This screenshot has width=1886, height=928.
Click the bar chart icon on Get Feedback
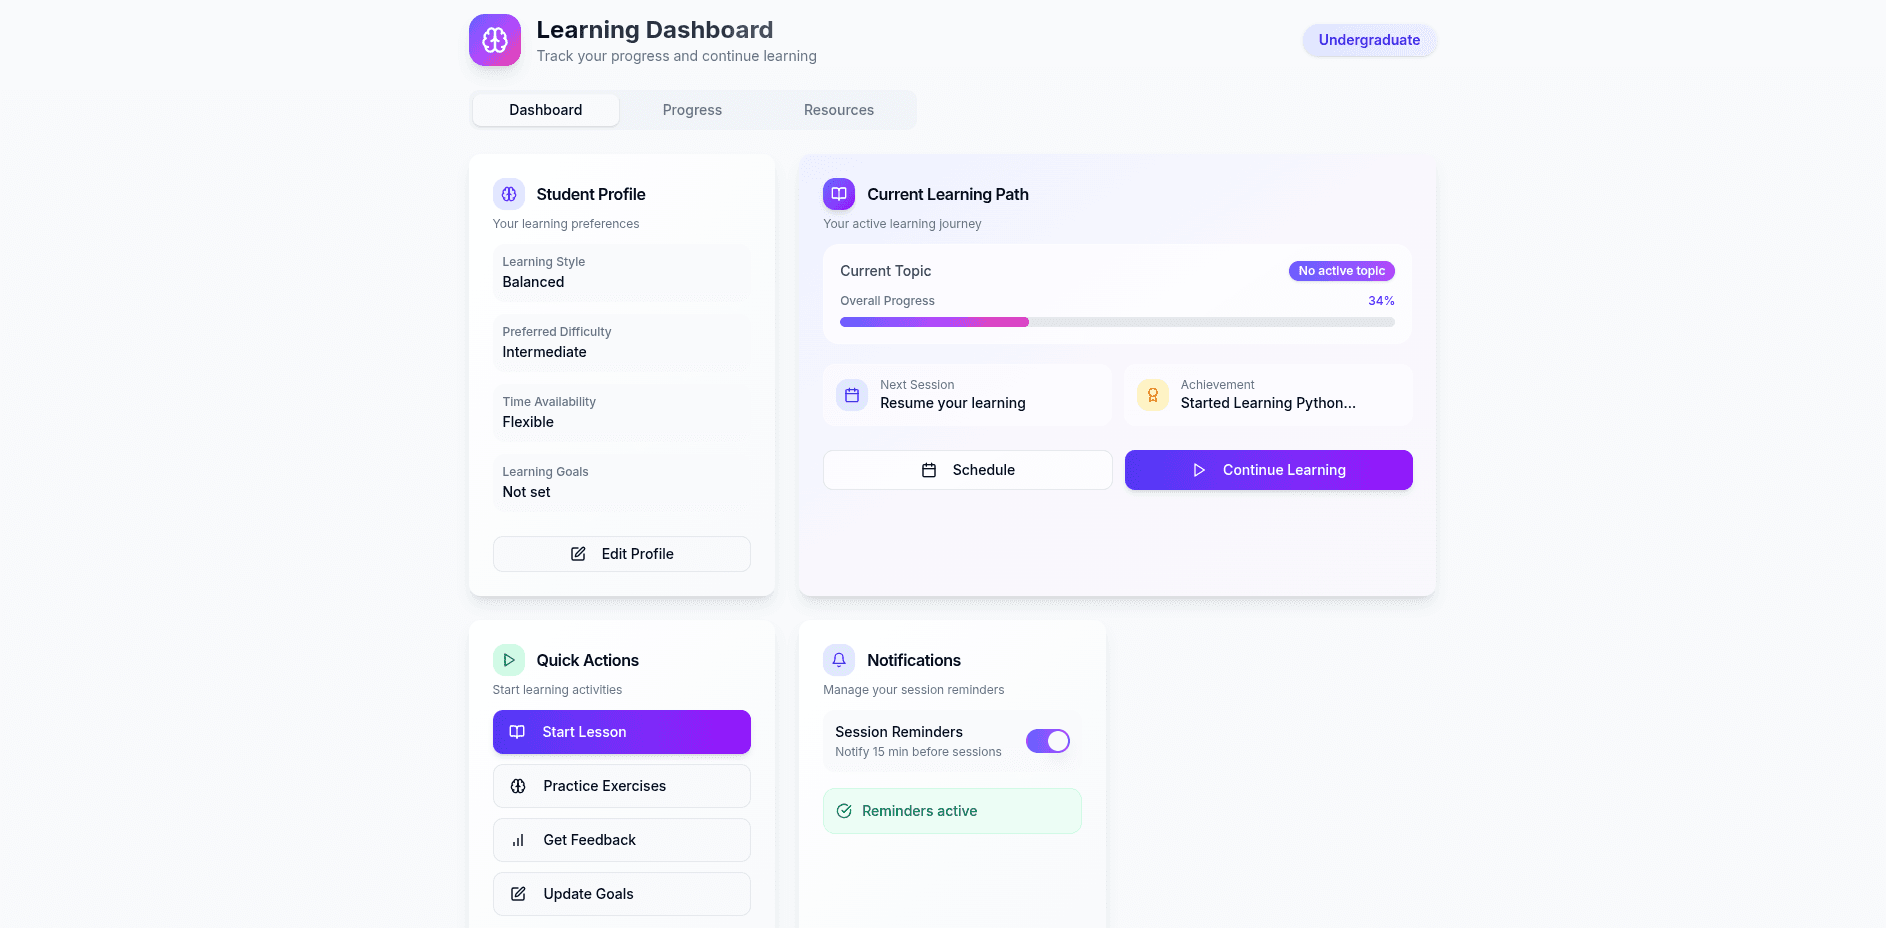click(517, 840)
